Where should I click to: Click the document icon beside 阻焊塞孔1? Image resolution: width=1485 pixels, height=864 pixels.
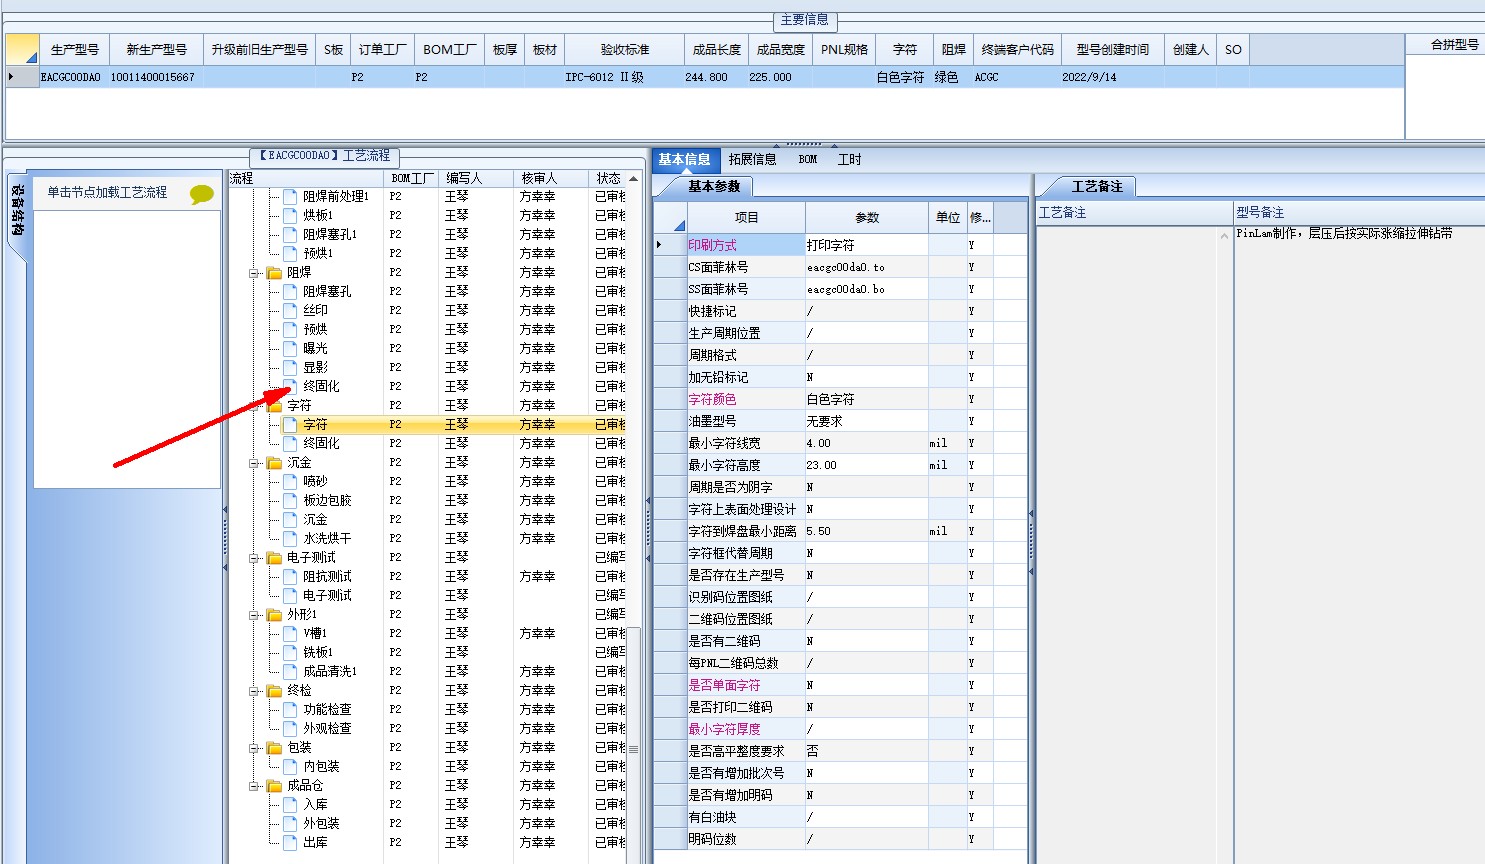click(x=290, y=234)
